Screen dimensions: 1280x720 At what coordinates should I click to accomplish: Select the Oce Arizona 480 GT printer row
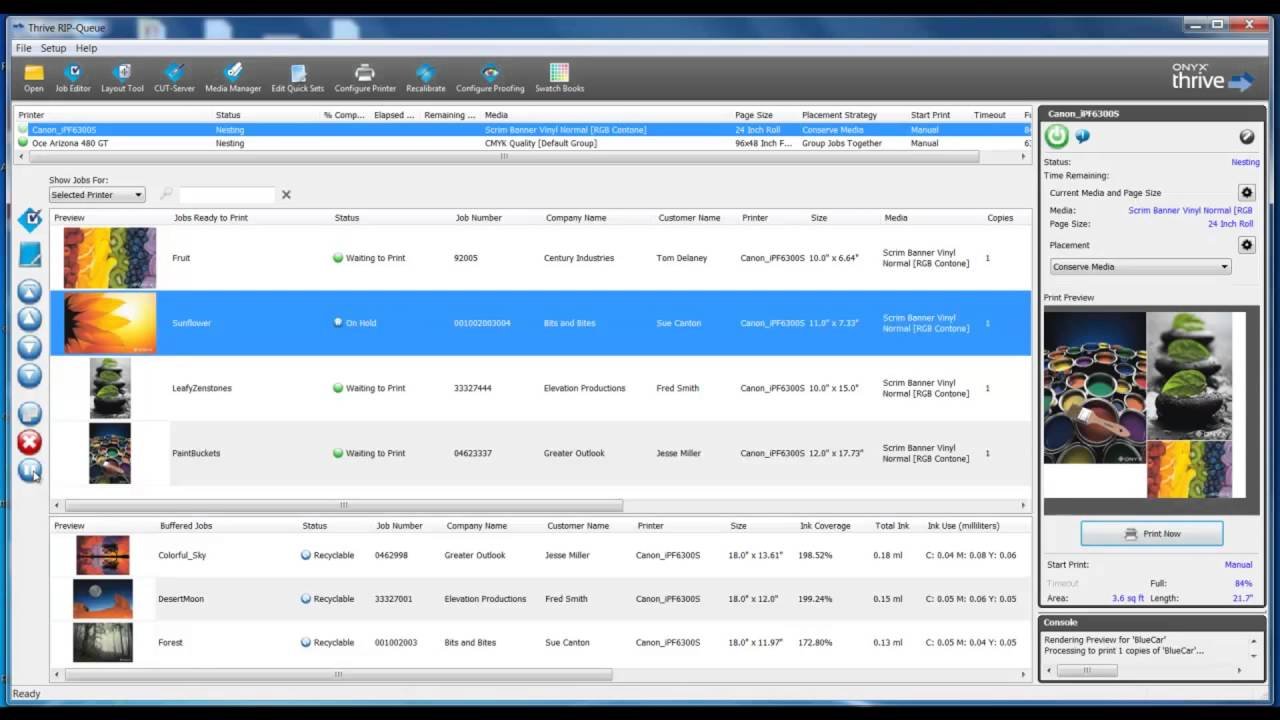coord(70,143)
